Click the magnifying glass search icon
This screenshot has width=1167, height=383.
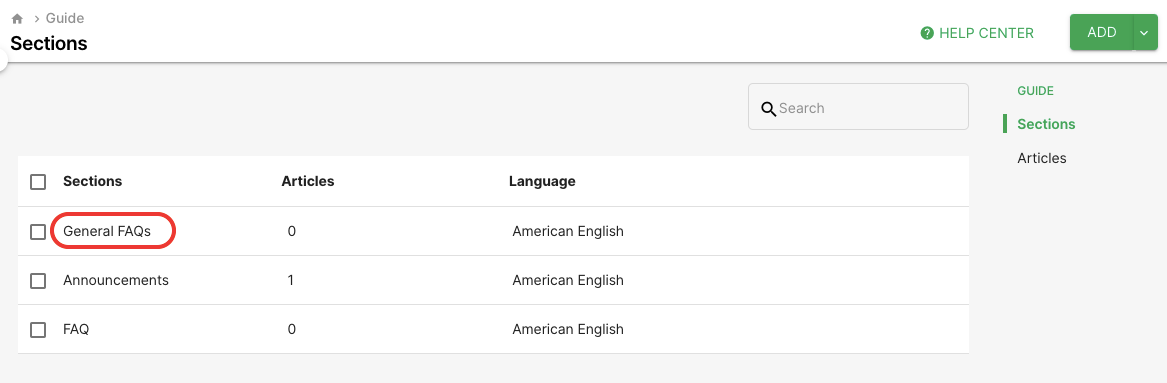tap(769, 109)
